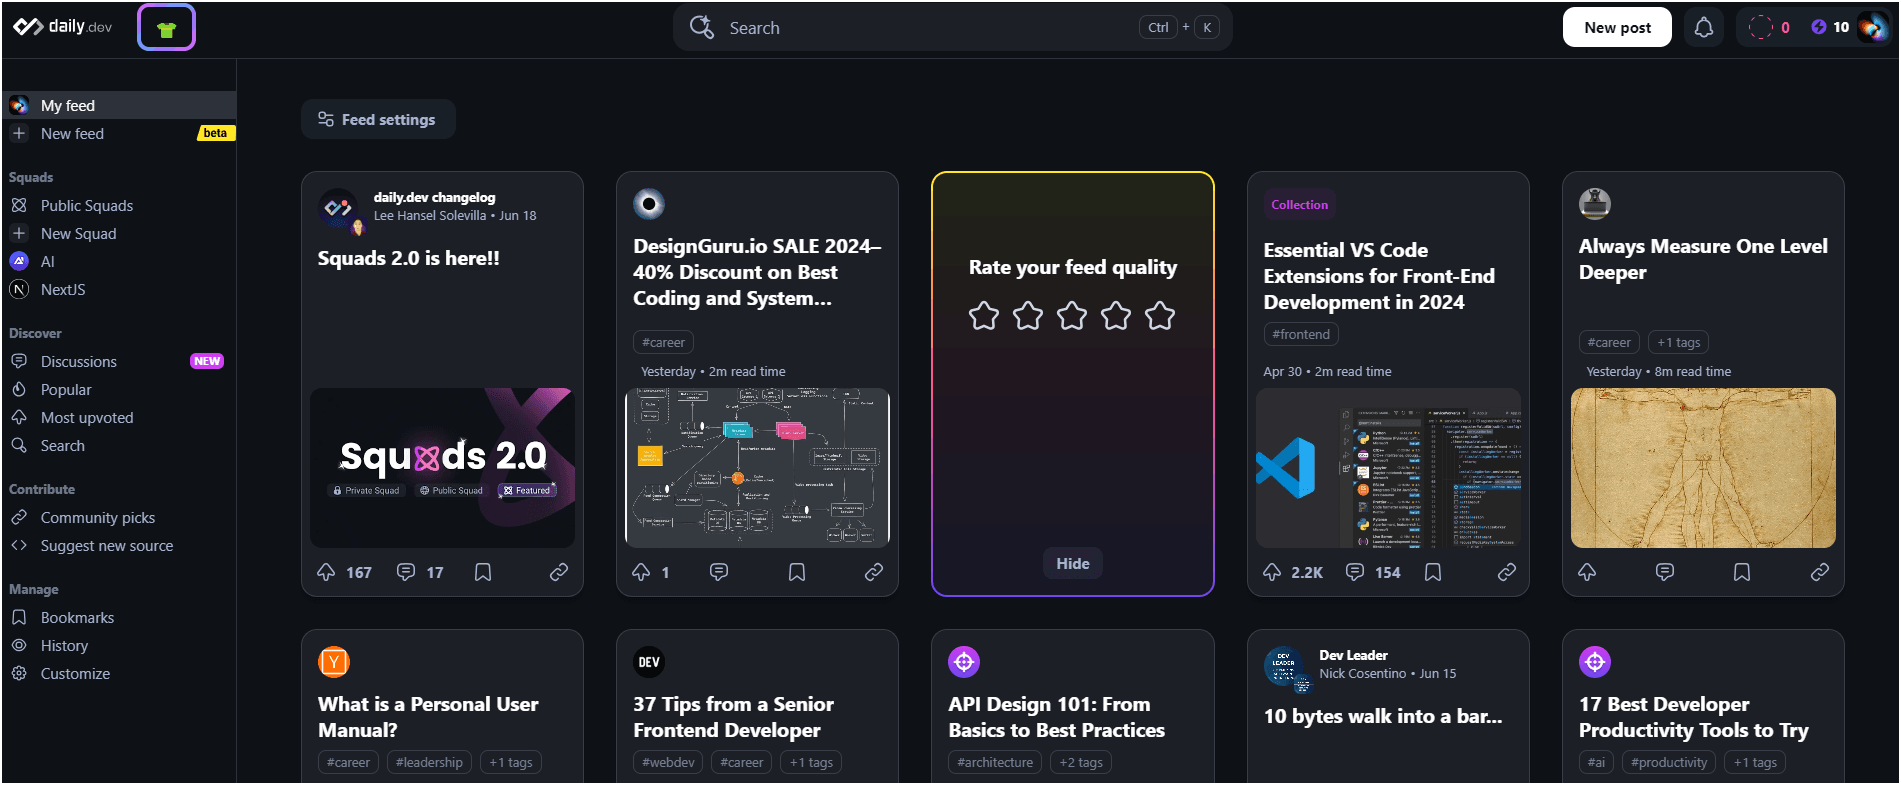1901x785 pixels.
Task: Open Most upvoted posts
Action: [119, 417]
